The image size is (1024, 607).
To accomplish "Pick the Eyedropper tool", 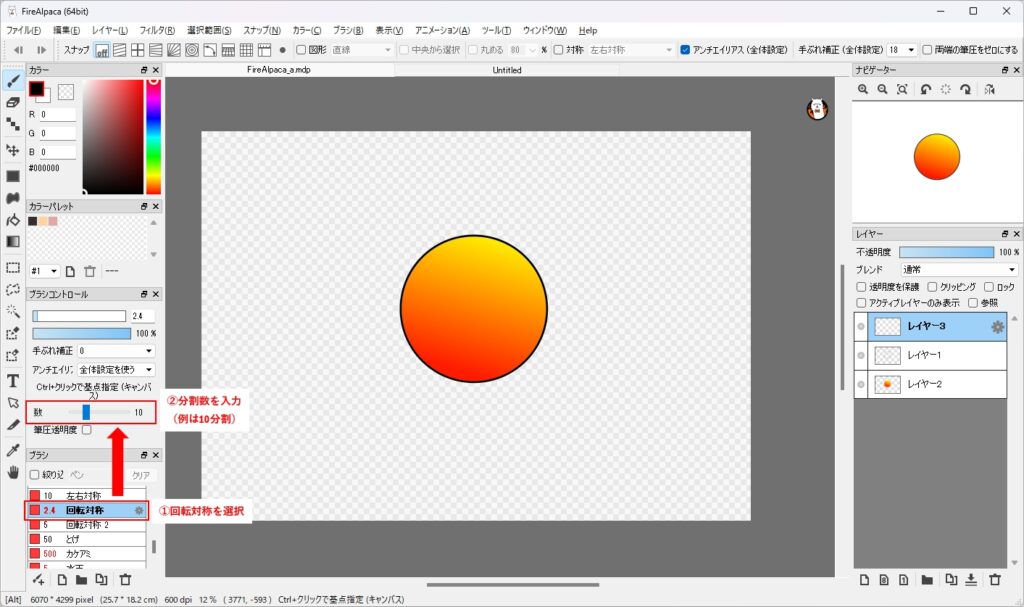I will click(13, 449).
